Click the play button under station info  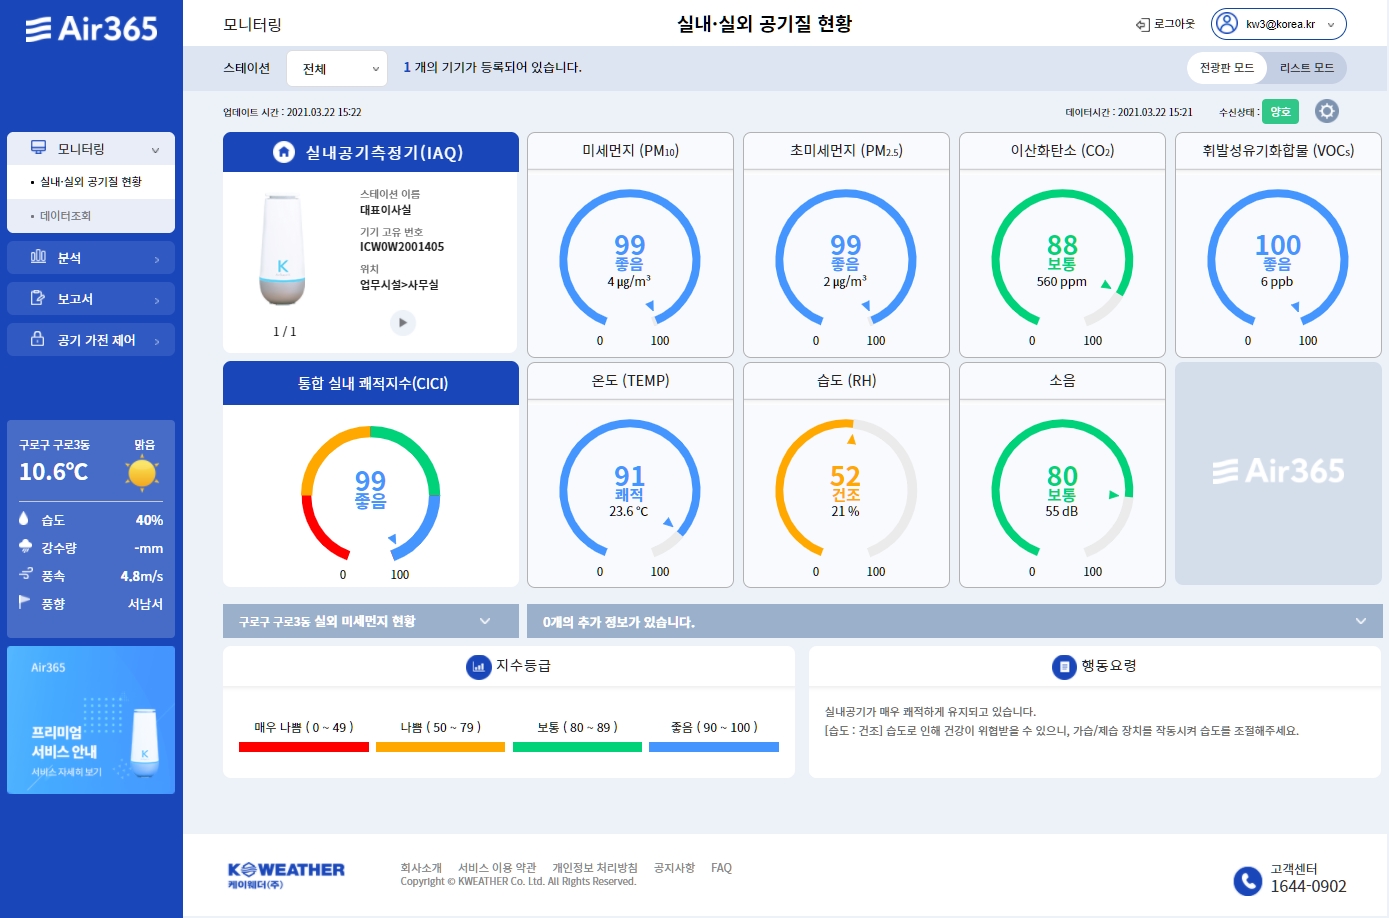click(402, 322)
